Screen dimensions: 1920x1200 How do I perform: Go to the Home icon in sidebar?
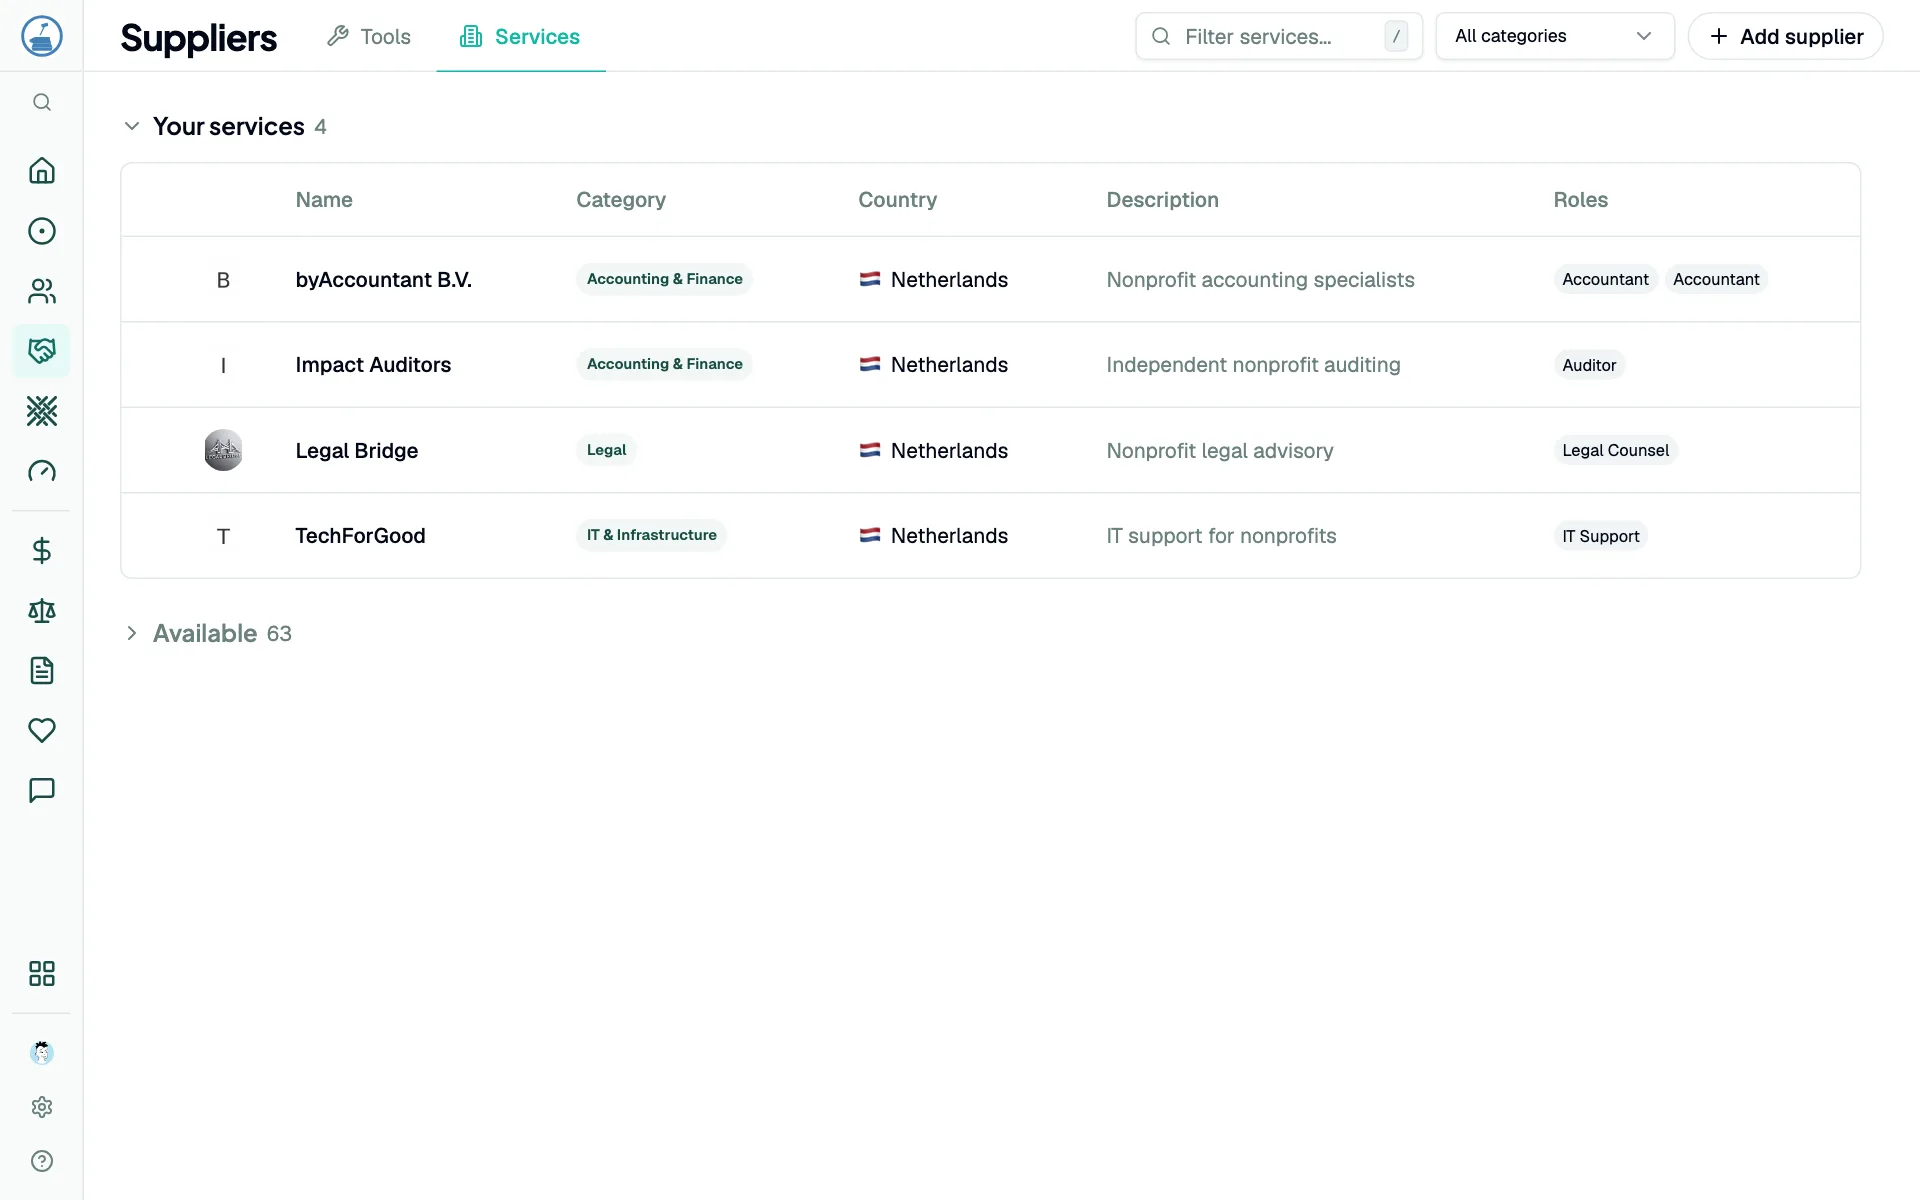(42, 171)
